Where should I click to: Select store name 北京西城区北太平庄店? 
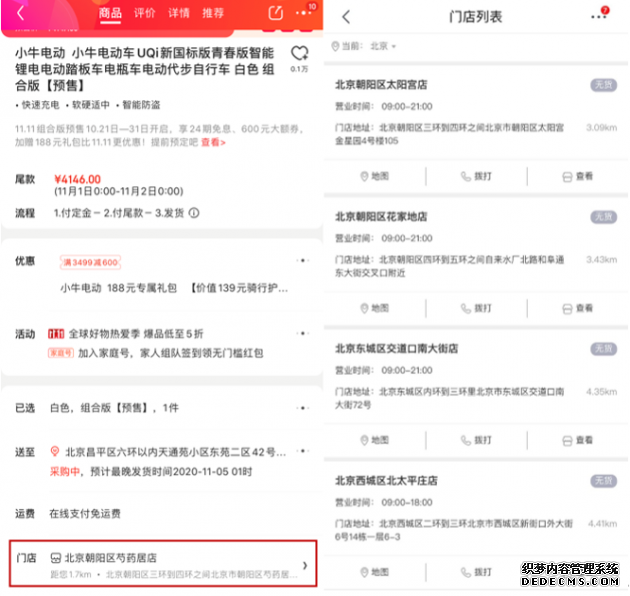point(387,481)
